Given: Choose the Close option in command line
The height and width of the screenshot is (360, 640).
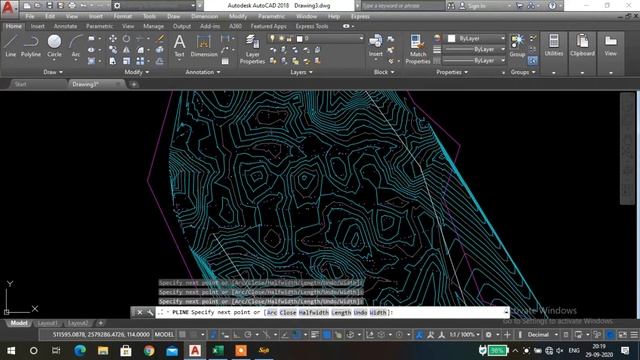Looking at the screenshot, I should [288, 312].
